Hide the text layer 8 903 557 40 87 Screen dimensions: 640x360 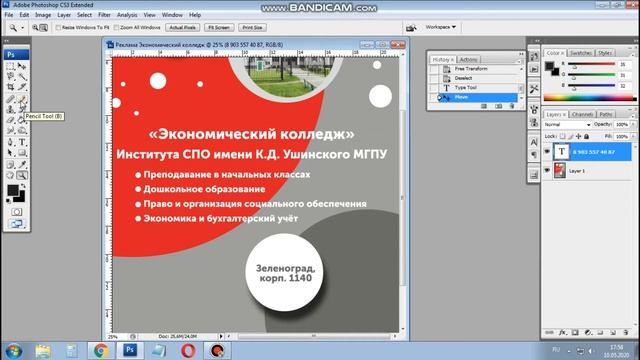point(547,151)
